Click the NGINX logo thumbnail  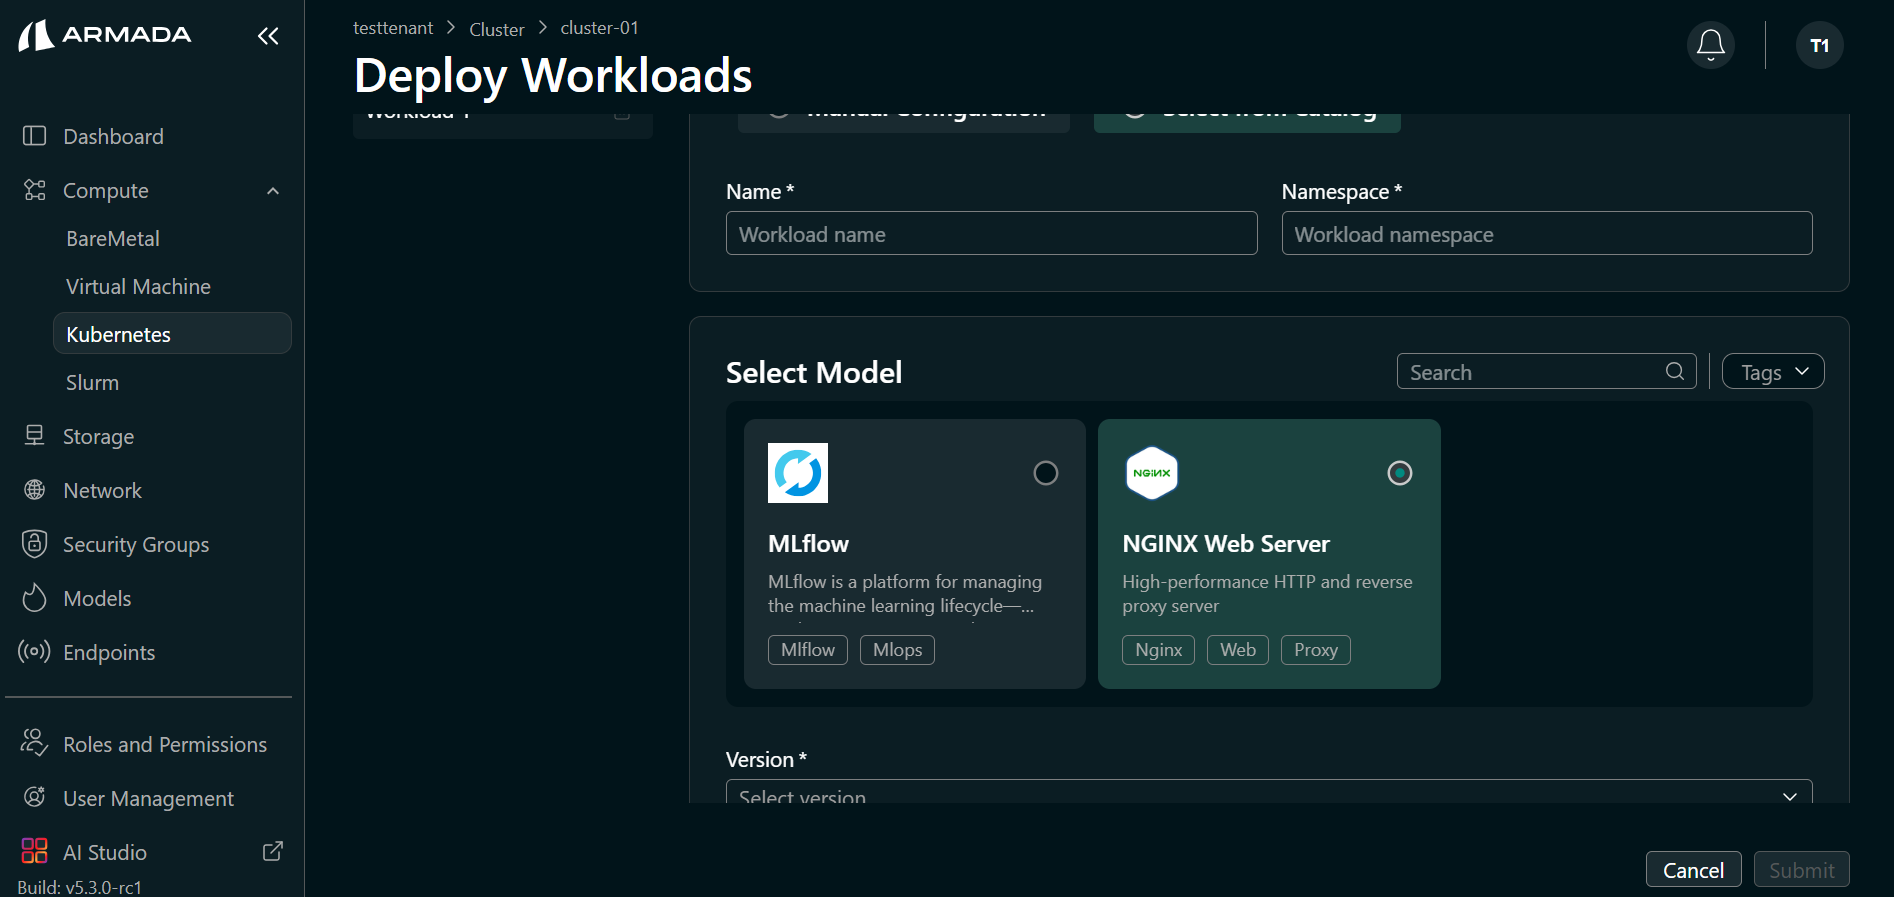(x=1152, y=473)
